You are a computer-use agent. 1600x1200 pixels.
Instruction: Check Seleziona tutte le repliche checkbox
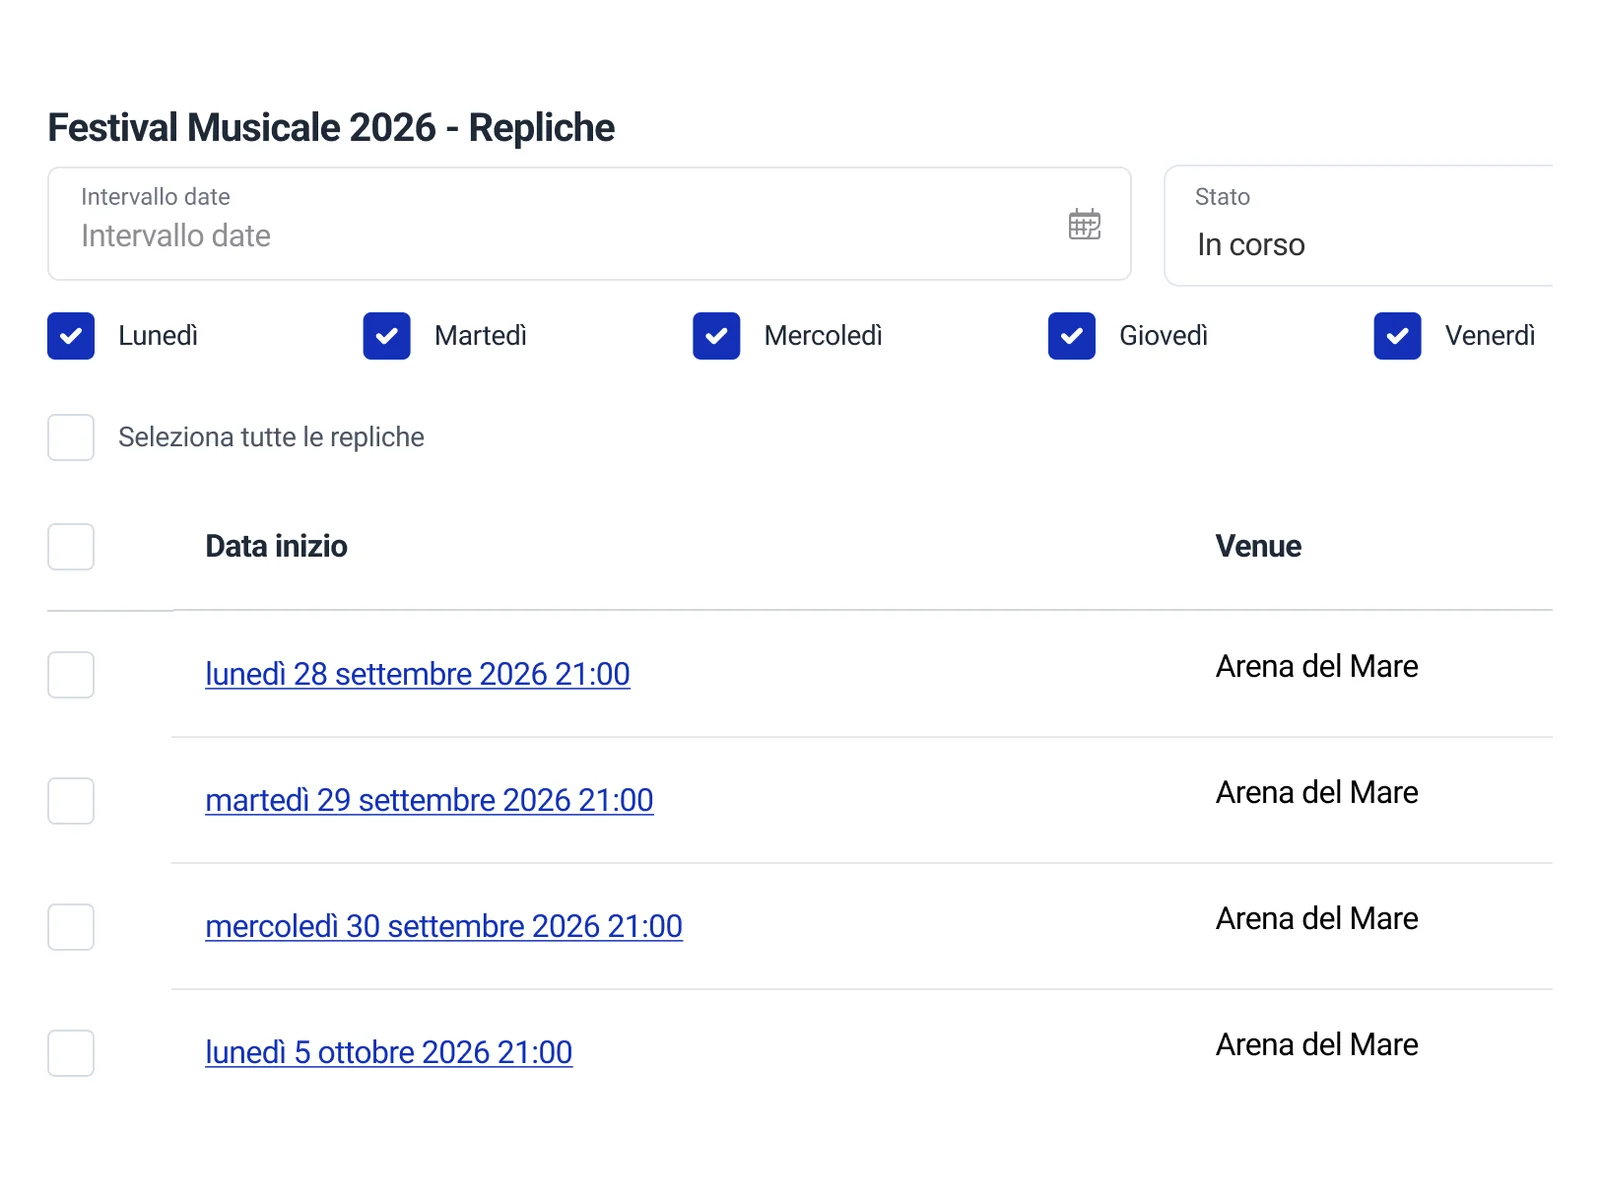71,437
